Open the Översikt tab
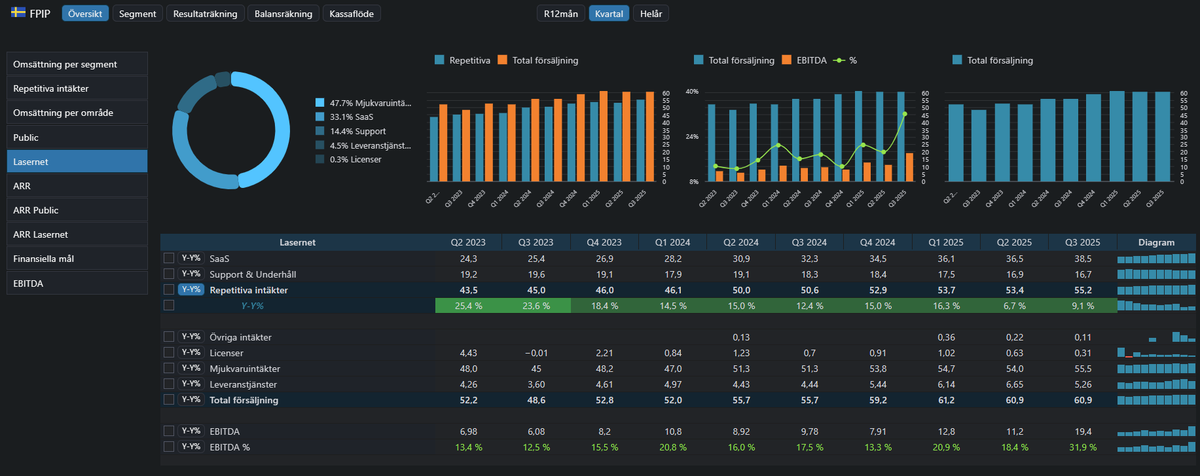1200x476 pixels. pos(83,14)
